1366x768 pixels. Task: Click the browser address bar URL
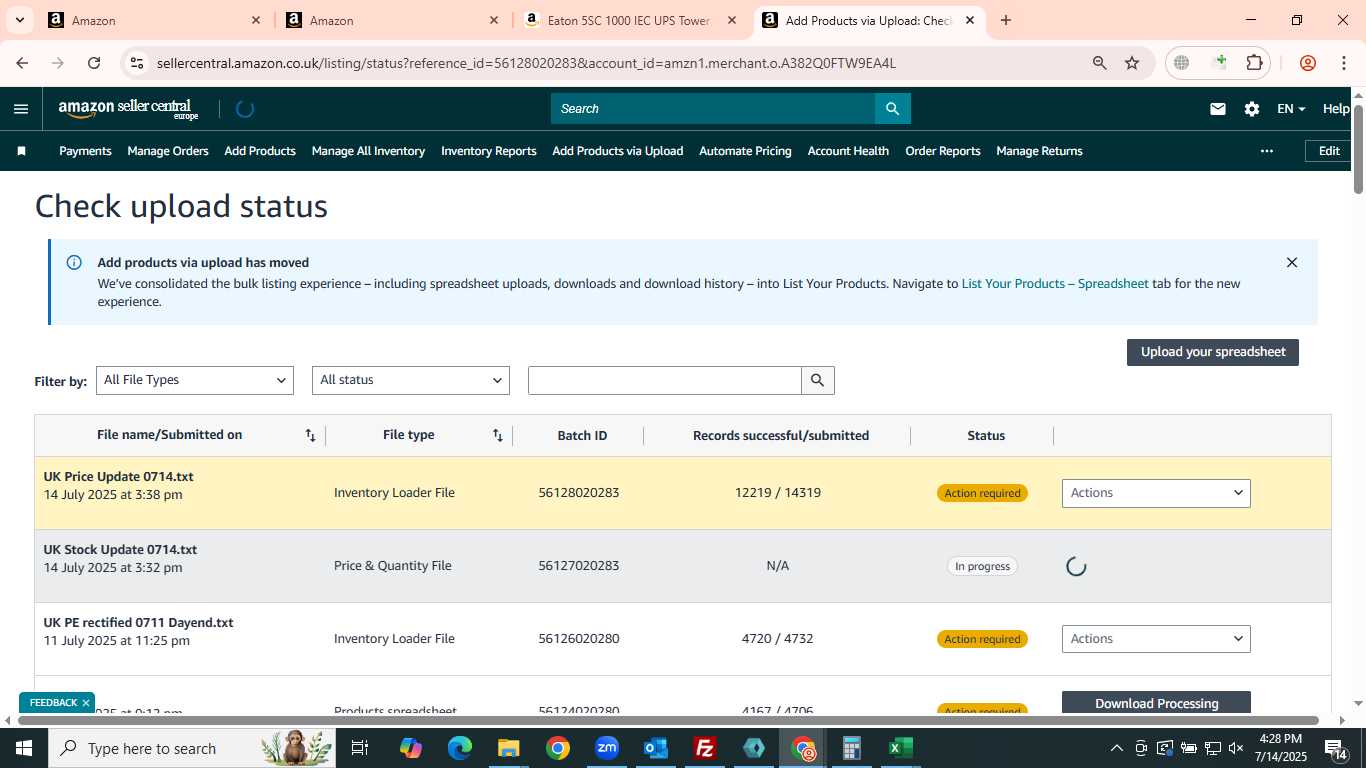click(x=526, y=63)
